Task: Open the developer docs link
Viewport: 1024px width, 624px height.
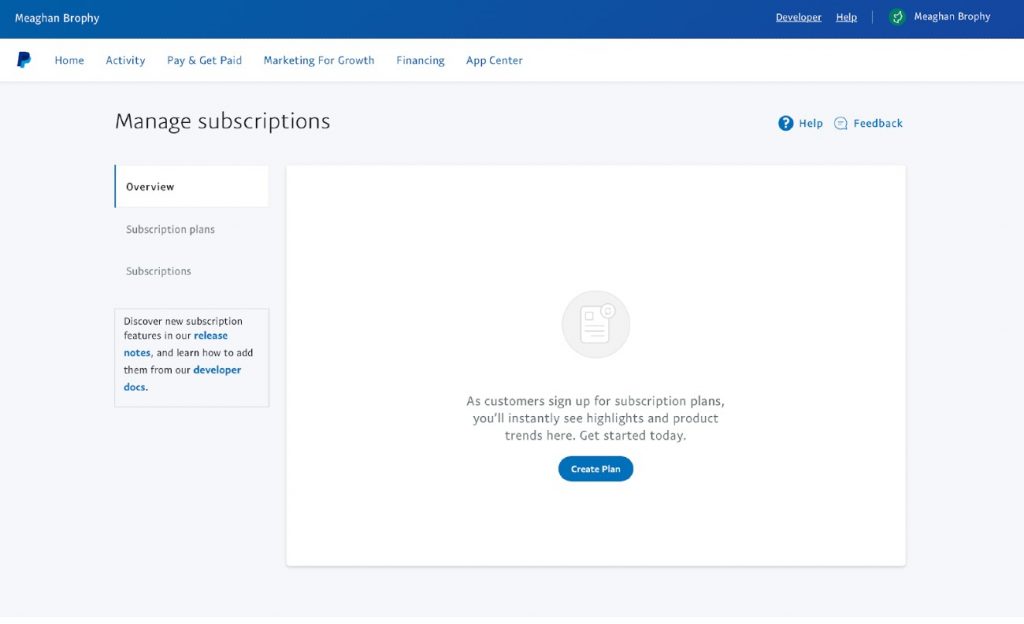Action: tap(217, 369)
